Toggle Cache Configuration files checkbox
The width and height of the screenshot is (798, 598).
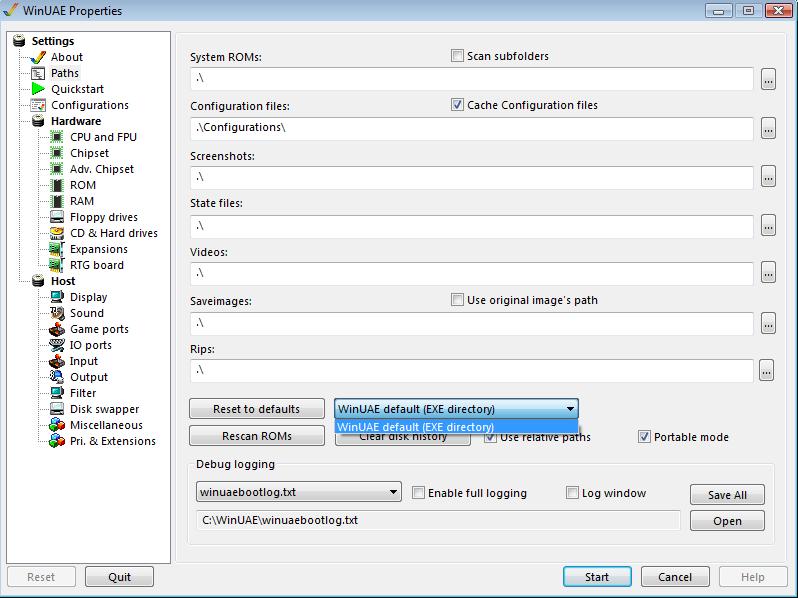(x=457, y=105)
